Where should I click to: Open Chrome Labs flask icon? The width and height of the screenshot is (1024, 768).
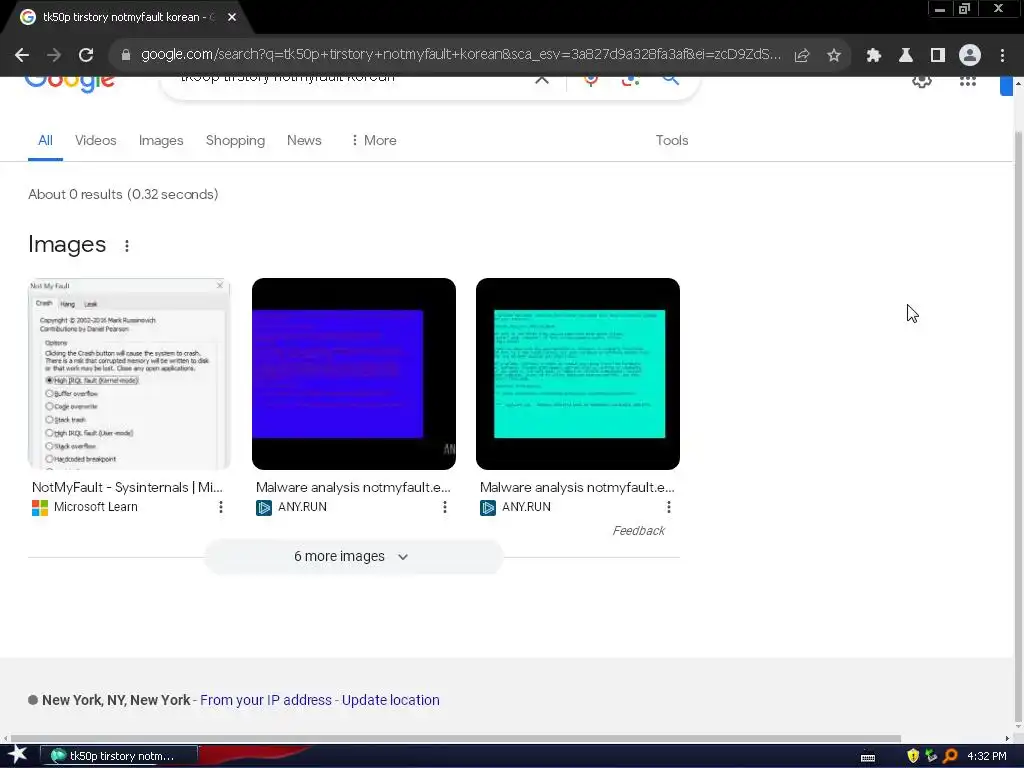point(906,56)
